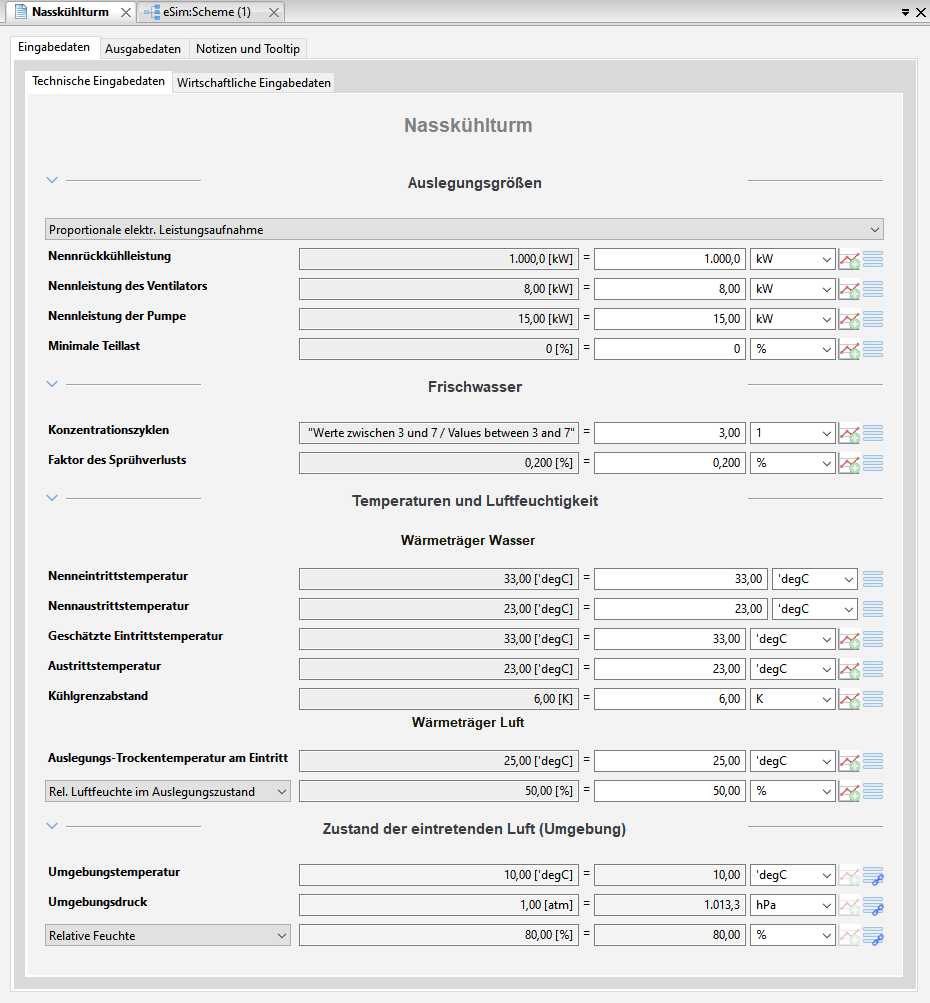Viewport: 930px width, 1003px height.
Task: Collapse the Frischwasser section
Action: [x=52, y=384]
